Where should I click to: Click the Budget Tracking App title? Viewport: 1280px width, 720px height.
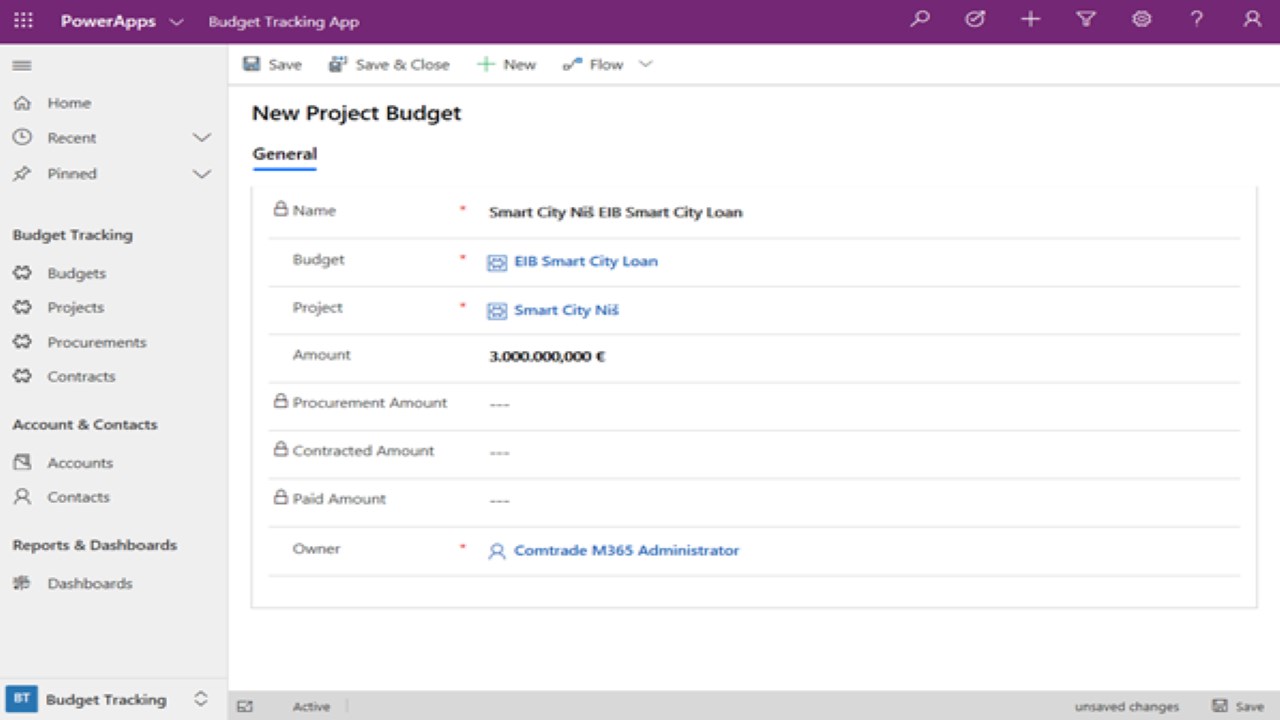coord(284,22)
